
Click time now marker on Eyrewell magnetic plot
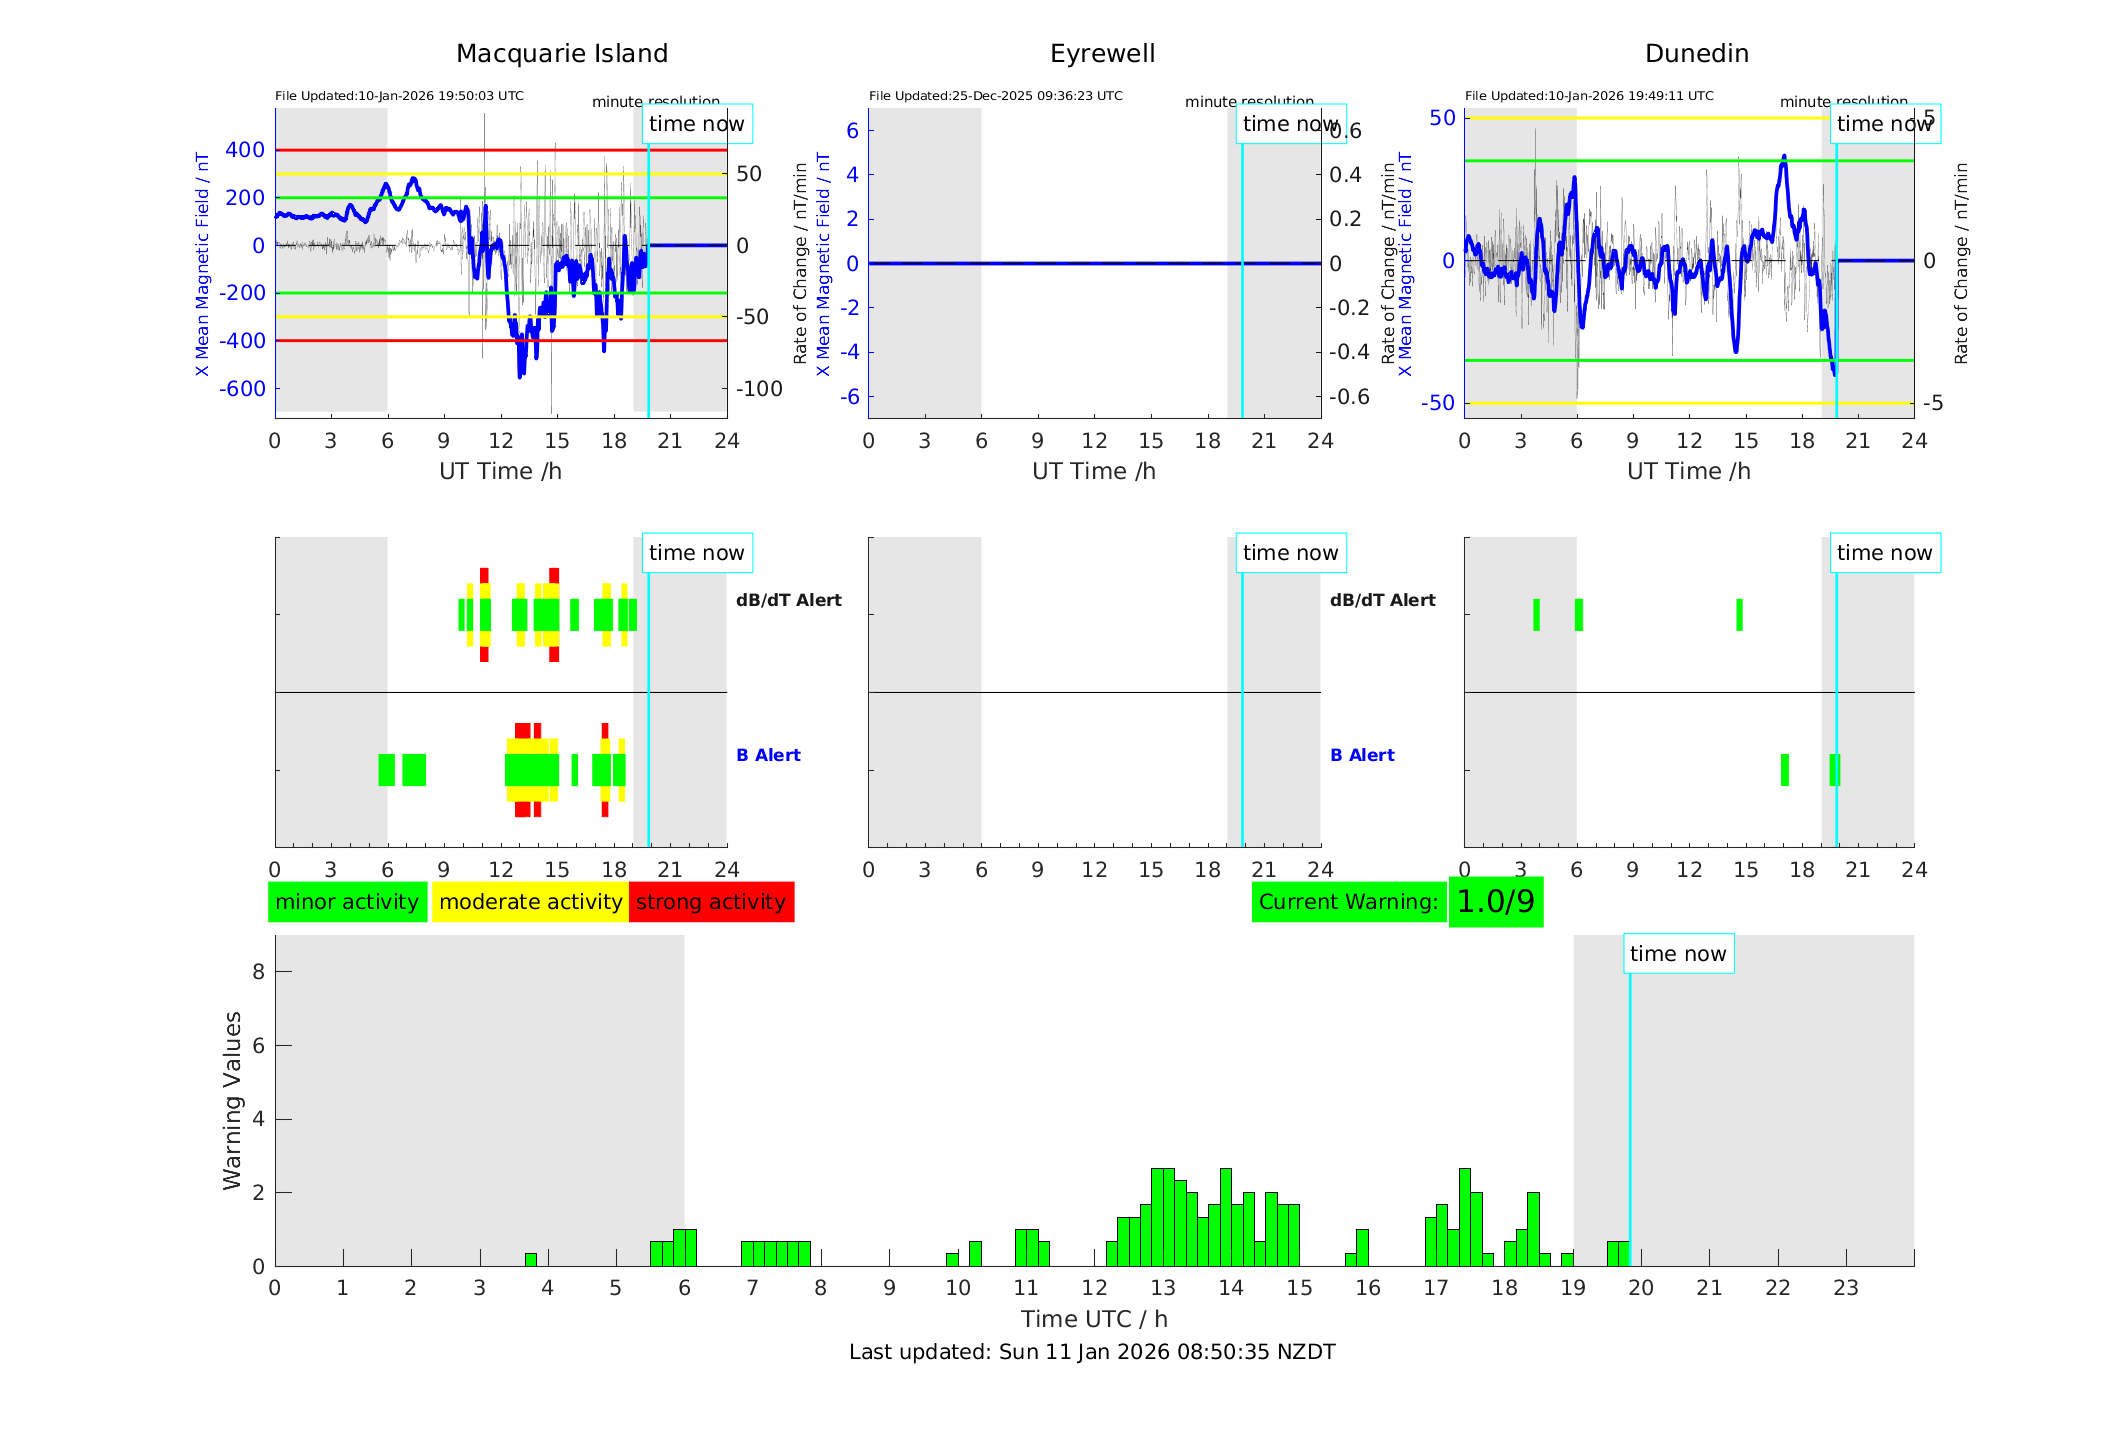[x=1290, y=124]
